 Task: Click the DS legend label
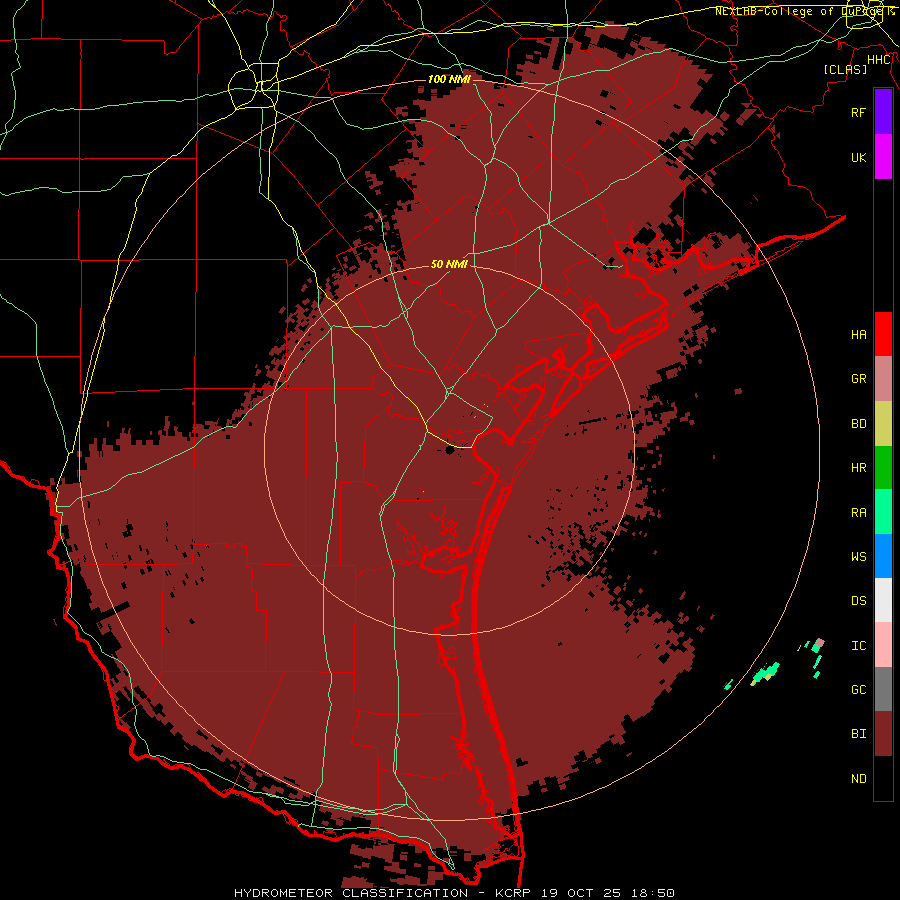point(858,601)
